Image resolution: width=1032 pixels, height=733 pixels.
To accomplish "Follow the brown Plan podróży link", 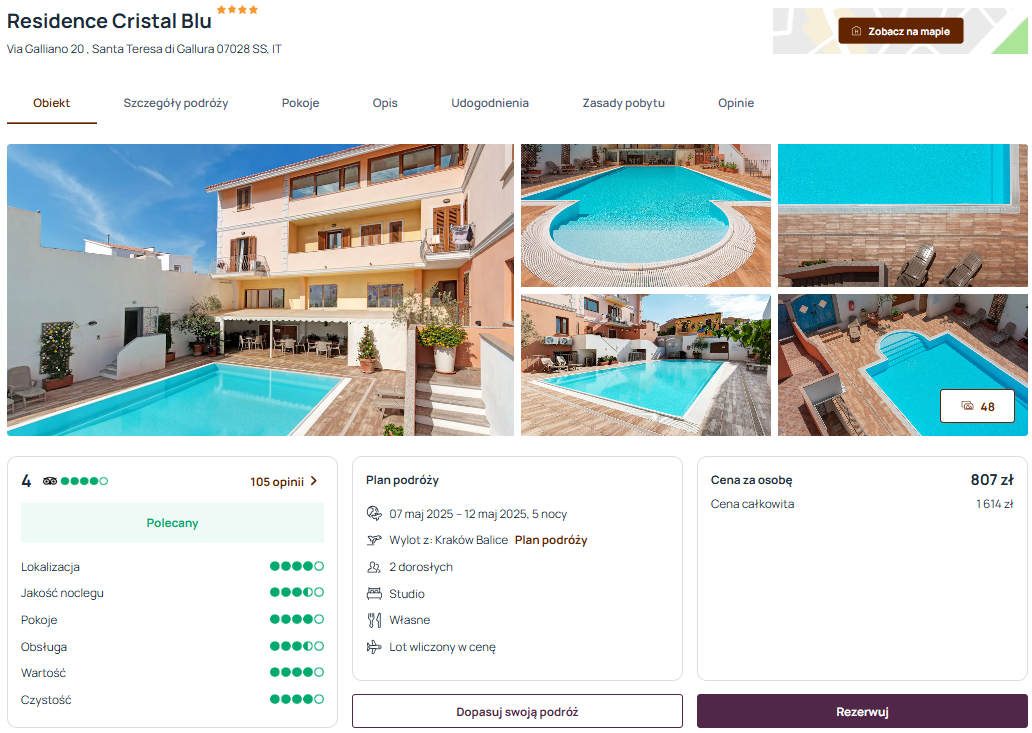I will [551, 540].
